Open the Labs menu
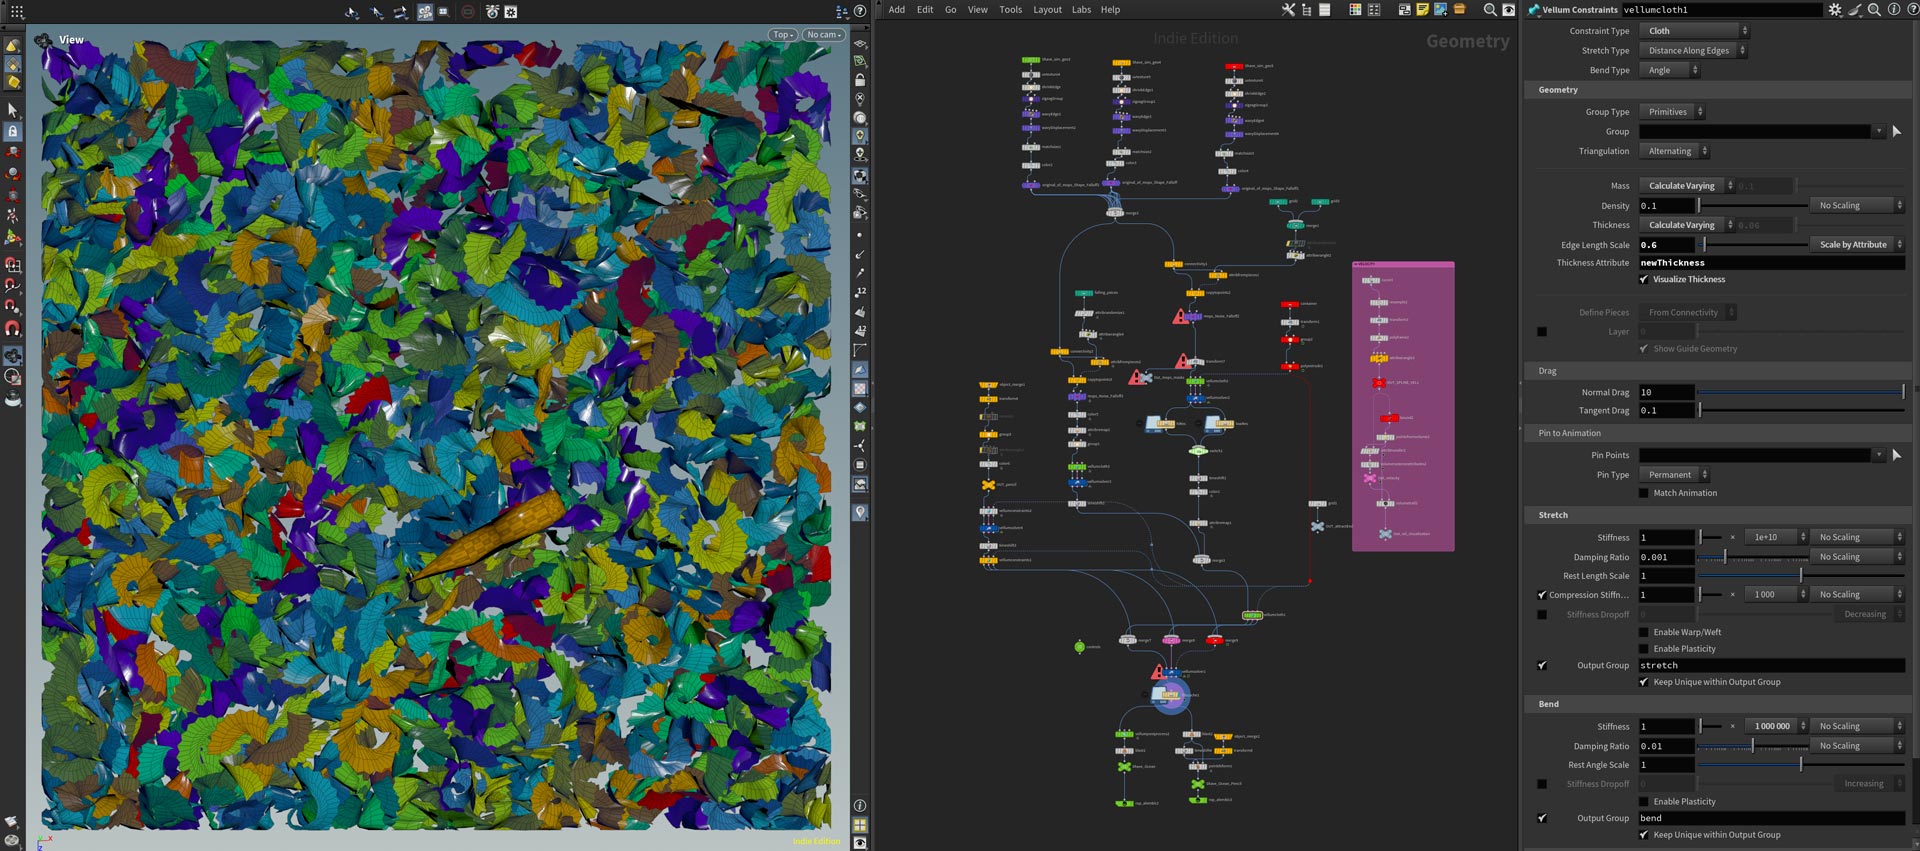The width and height of the screenshot is (1920, 851). click(x=1081, y=10)
